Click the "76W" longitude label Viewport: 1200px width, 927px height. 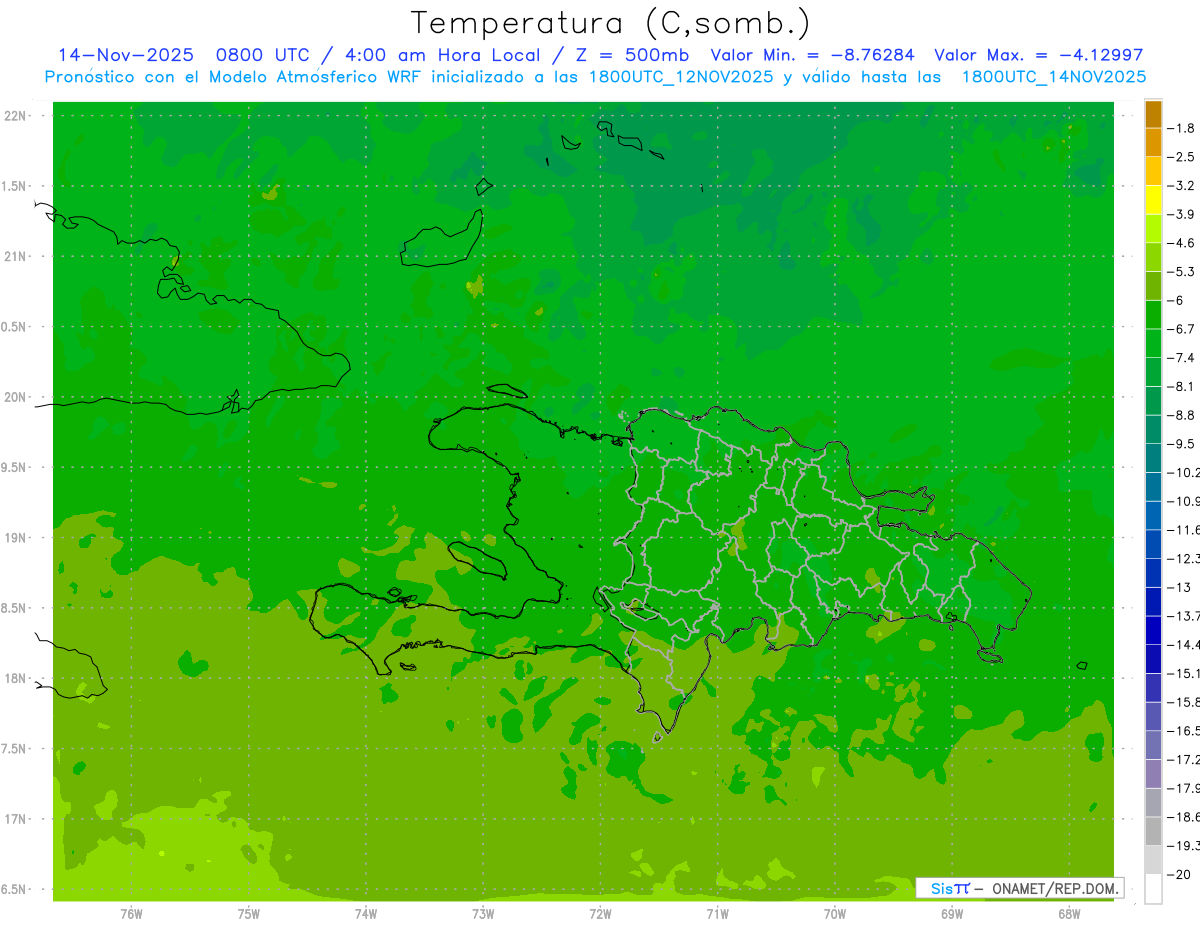131,913
